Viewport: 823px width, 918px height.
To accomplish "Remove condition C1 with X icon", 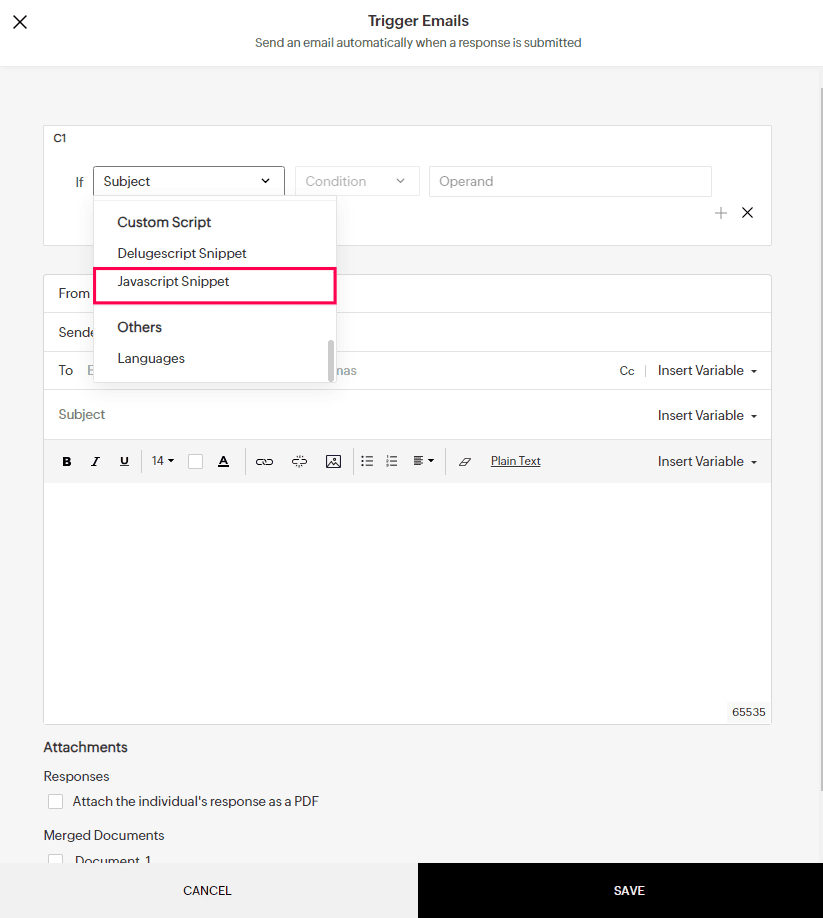I will coord(747,213).
